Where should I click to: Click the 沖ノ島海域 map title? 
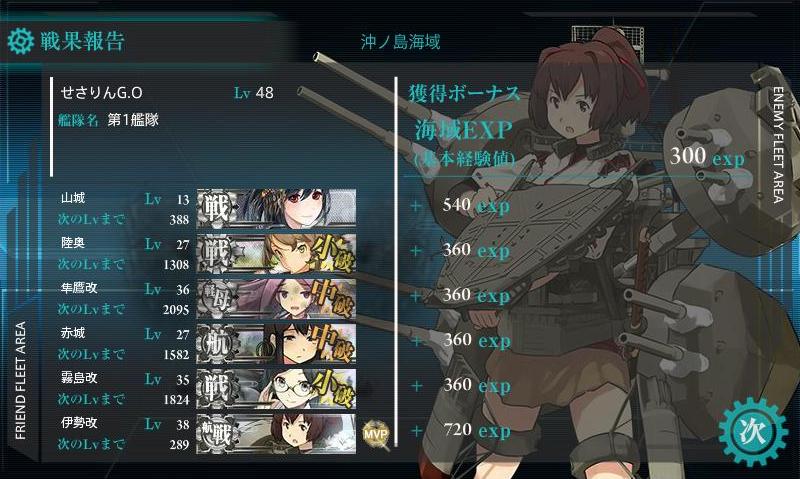click(401, 42)
